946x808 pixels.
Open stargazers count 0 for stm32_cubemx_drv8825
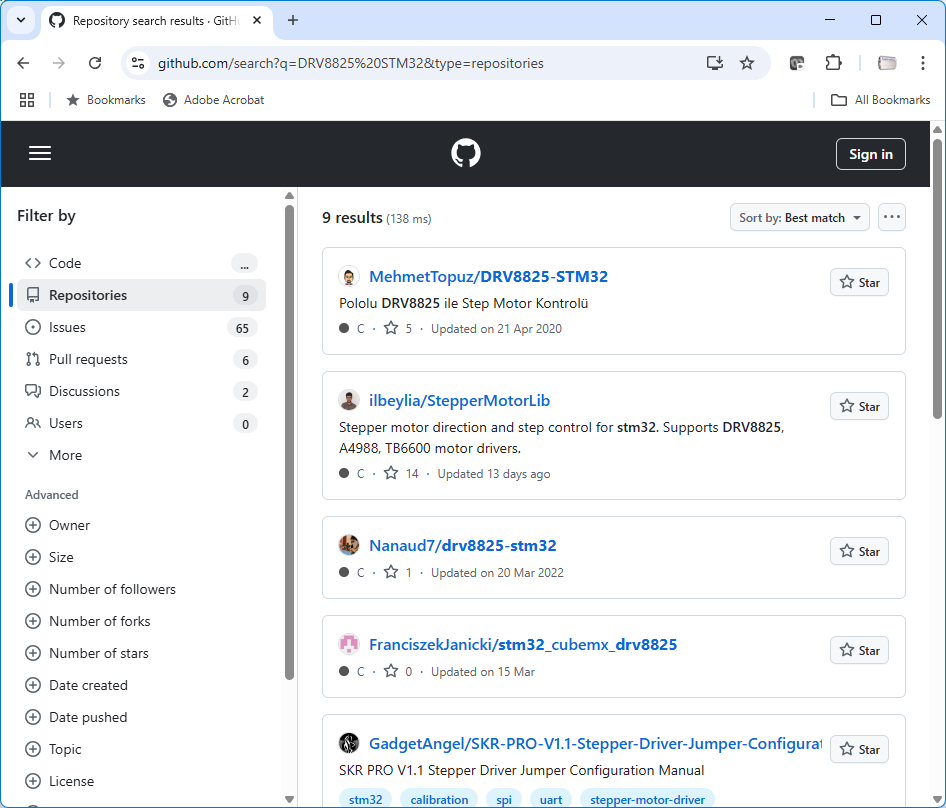click(x=398, y=672)
